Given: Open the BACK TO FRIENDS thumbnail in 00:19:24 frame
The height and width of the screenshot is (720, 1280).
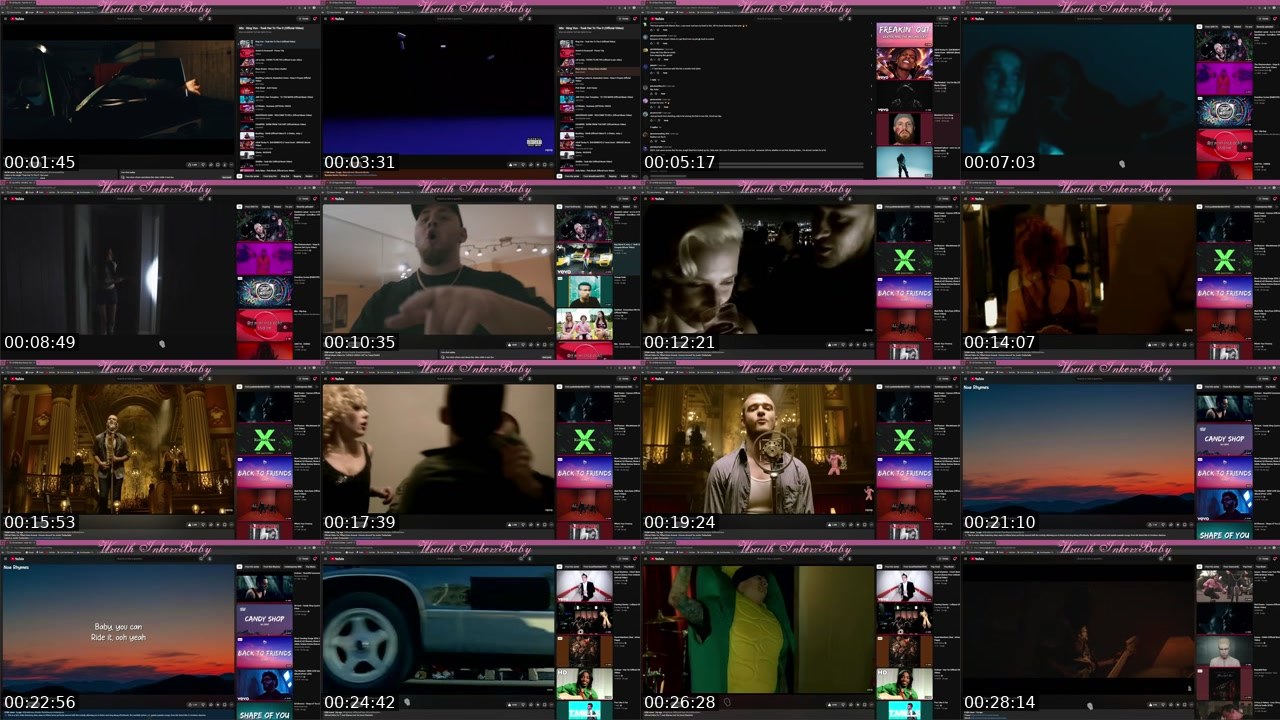Looking at the screenshot, I should [x=904, y=473].
